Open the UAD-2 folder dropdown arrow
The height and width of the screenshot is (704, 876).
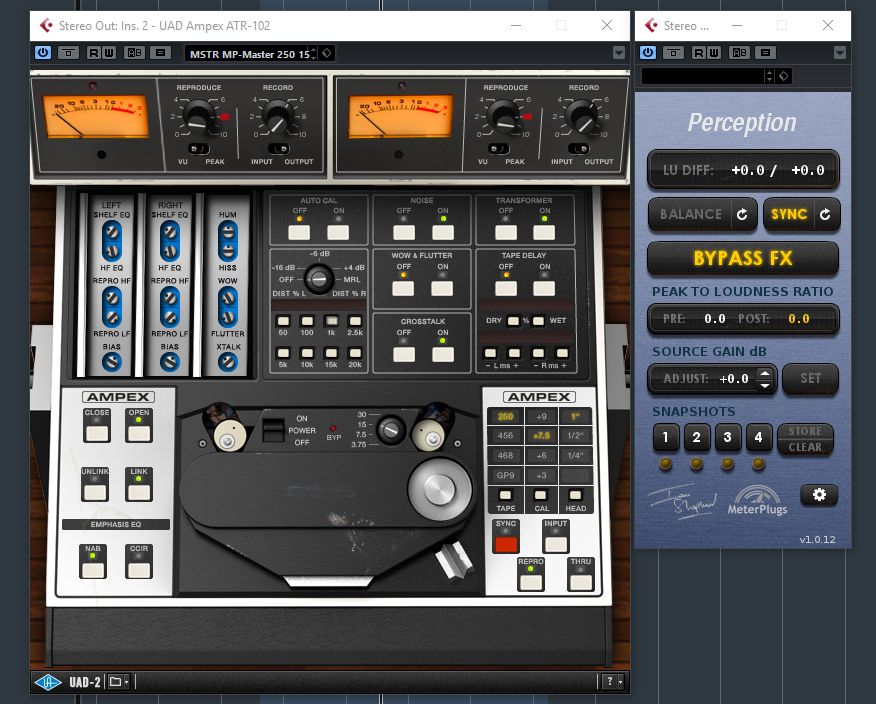tap(126, 682)
